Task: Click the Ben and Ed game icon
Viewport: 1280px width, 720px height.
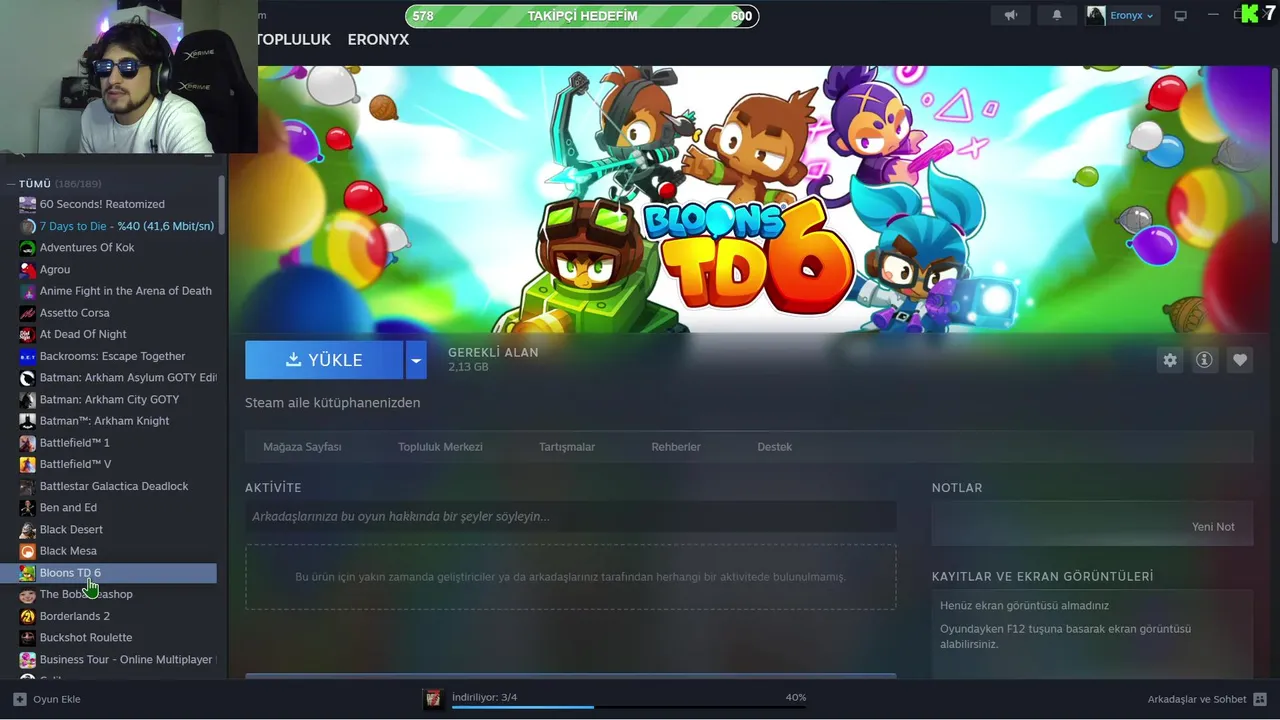Action: pos(28,507)
